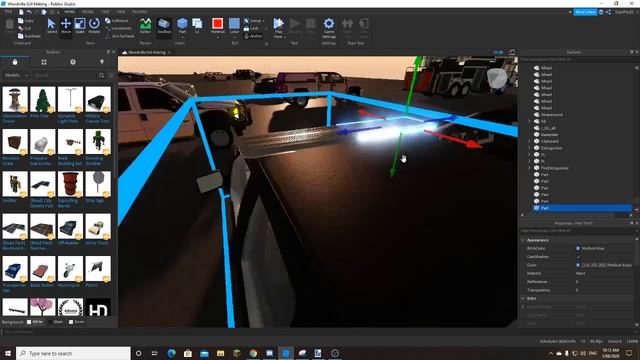
Task: Toggle Collisions option
Action: [117, 20]
